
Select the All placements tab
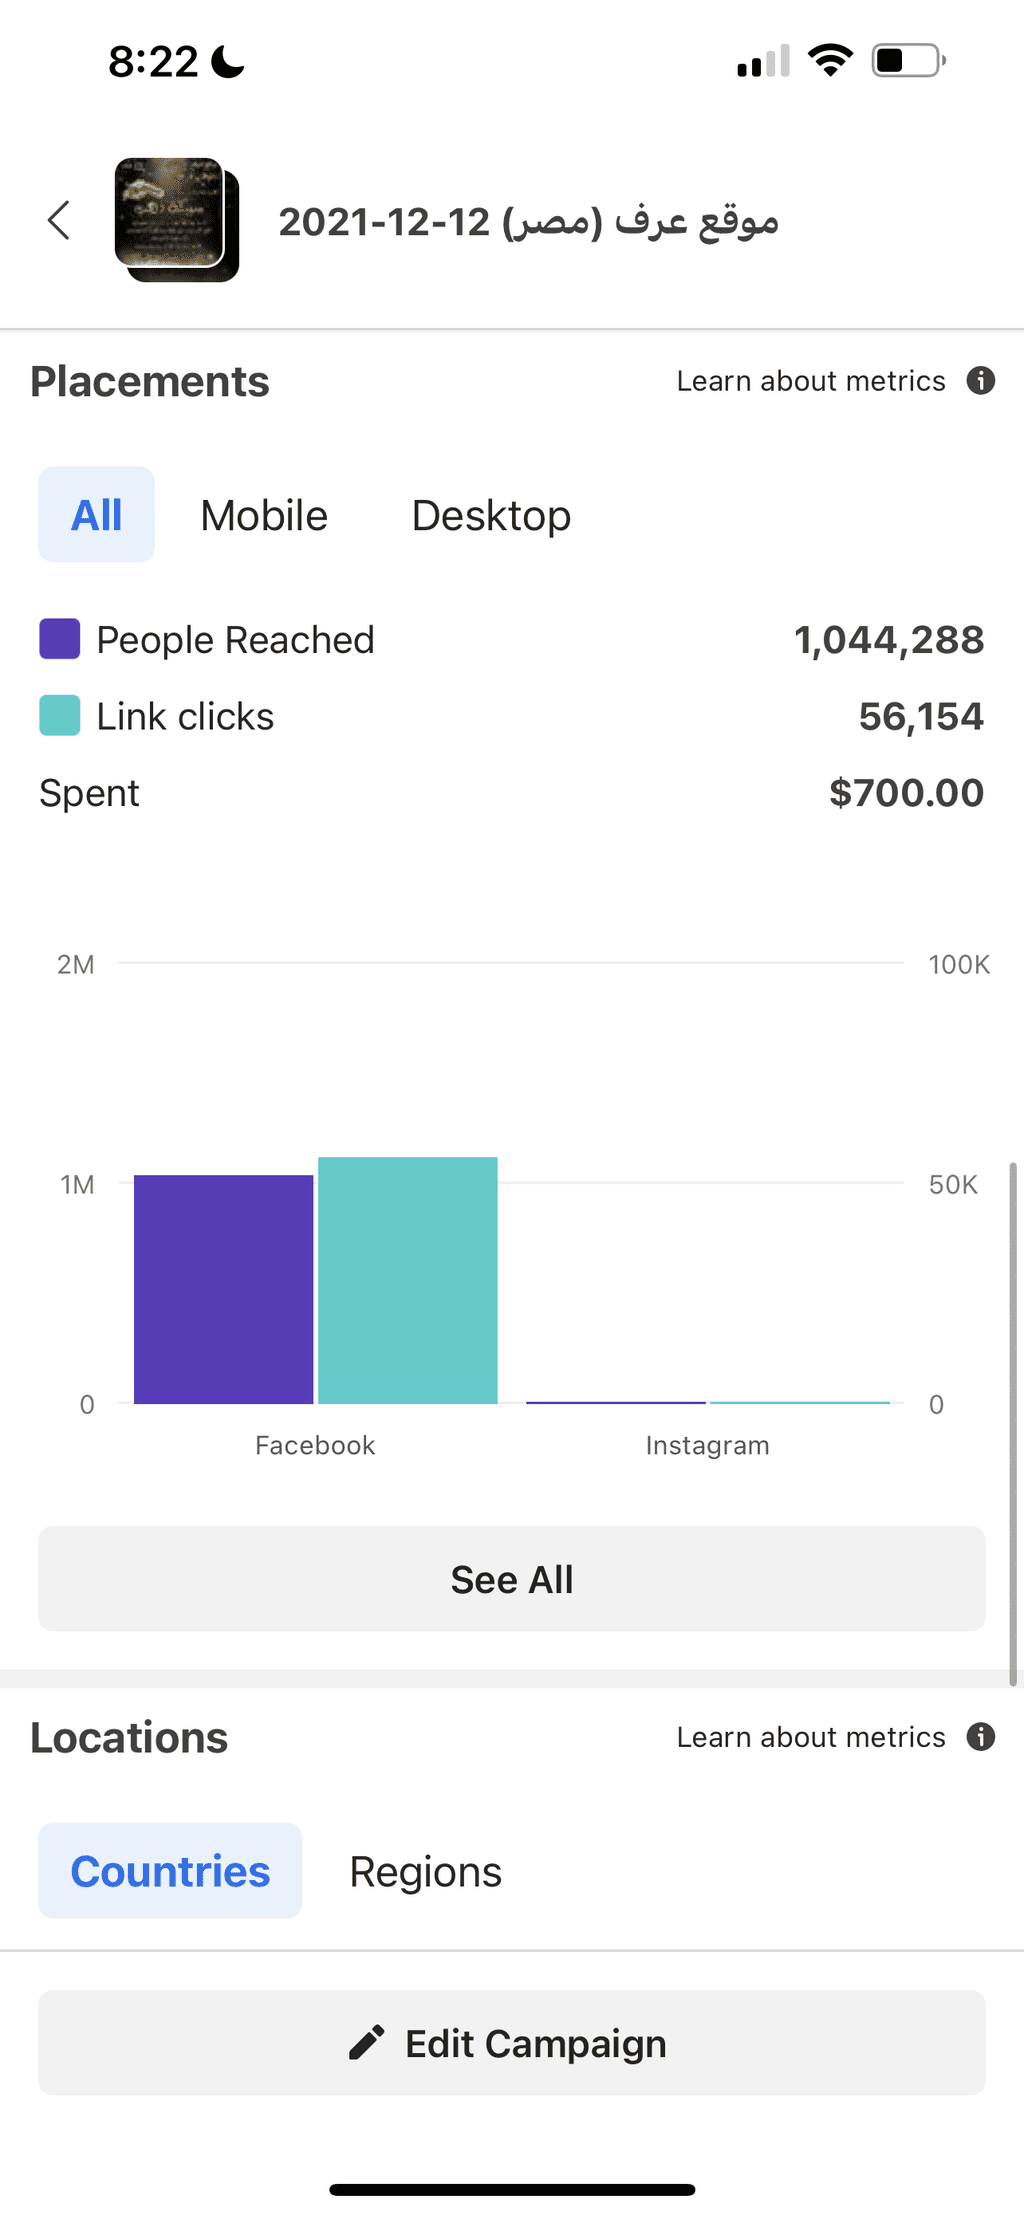(x=96, y=514)
